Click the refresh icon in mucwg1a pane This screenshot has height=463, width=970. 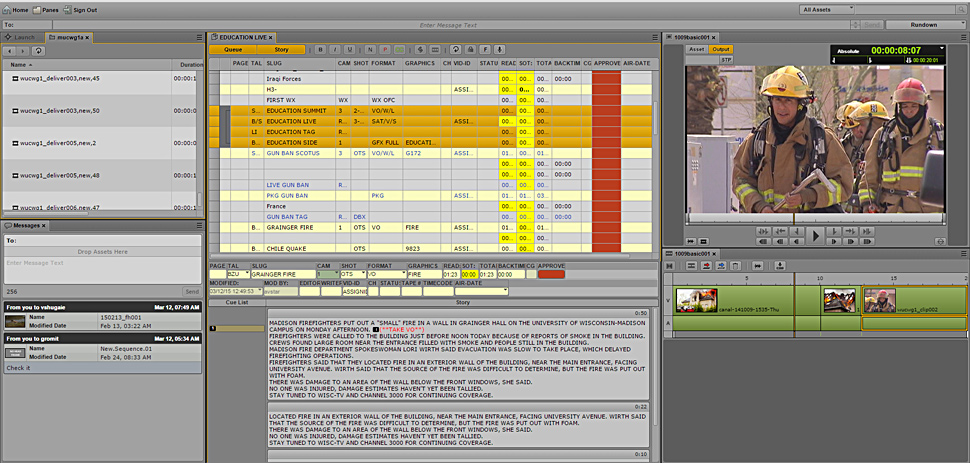(x=38, y=51)
